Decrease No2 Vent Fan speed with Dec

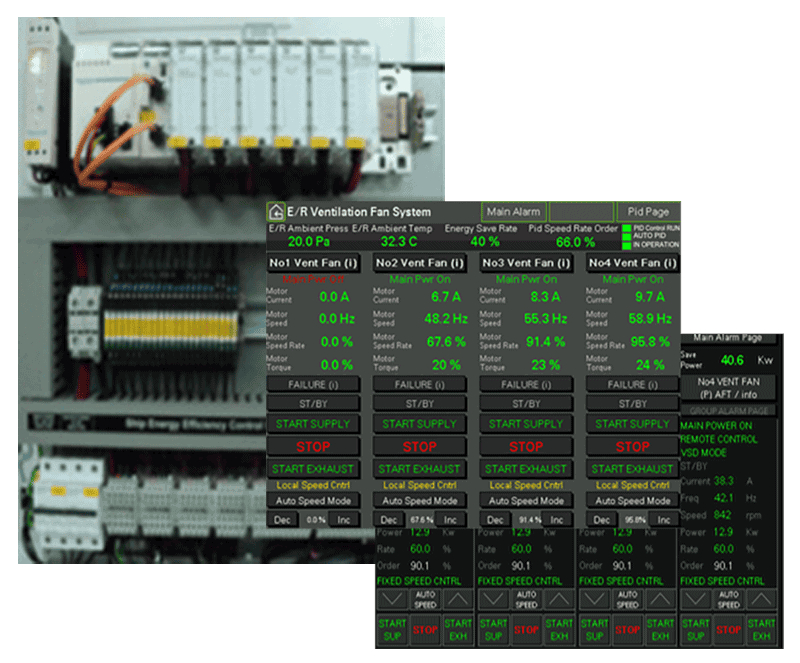point(389,520)
